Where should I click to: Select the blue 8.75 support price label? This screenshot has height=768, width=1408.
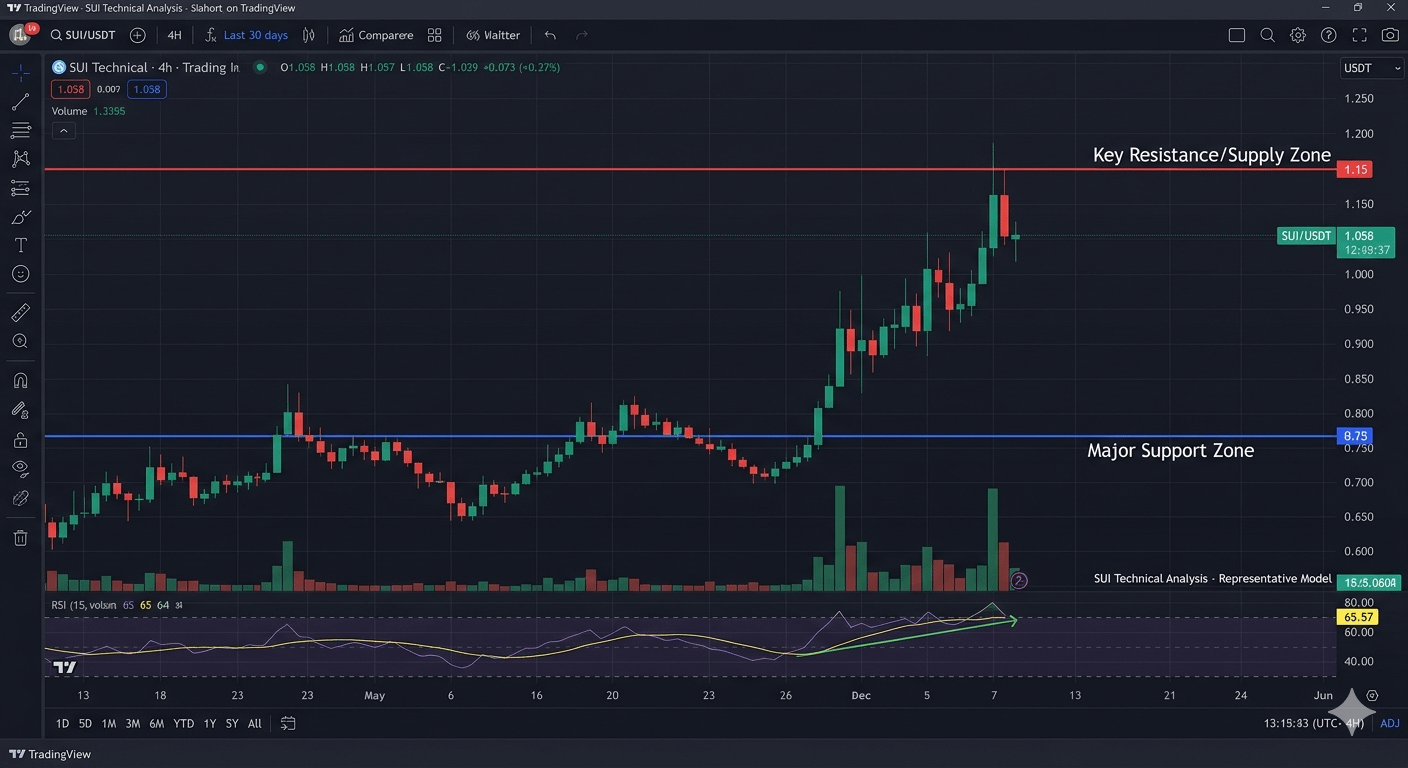1355,436
